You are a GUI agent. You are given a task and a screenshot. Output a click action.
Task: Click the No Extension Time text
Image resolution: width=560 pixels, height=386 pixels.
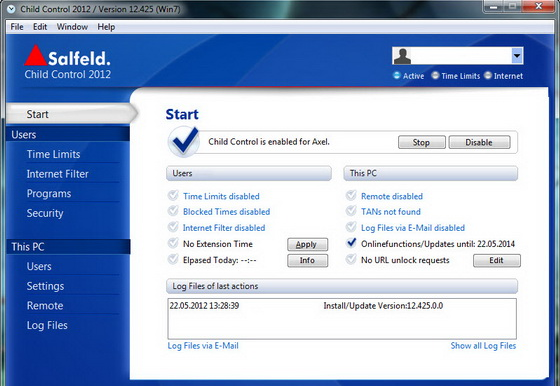tap(218, 244)
